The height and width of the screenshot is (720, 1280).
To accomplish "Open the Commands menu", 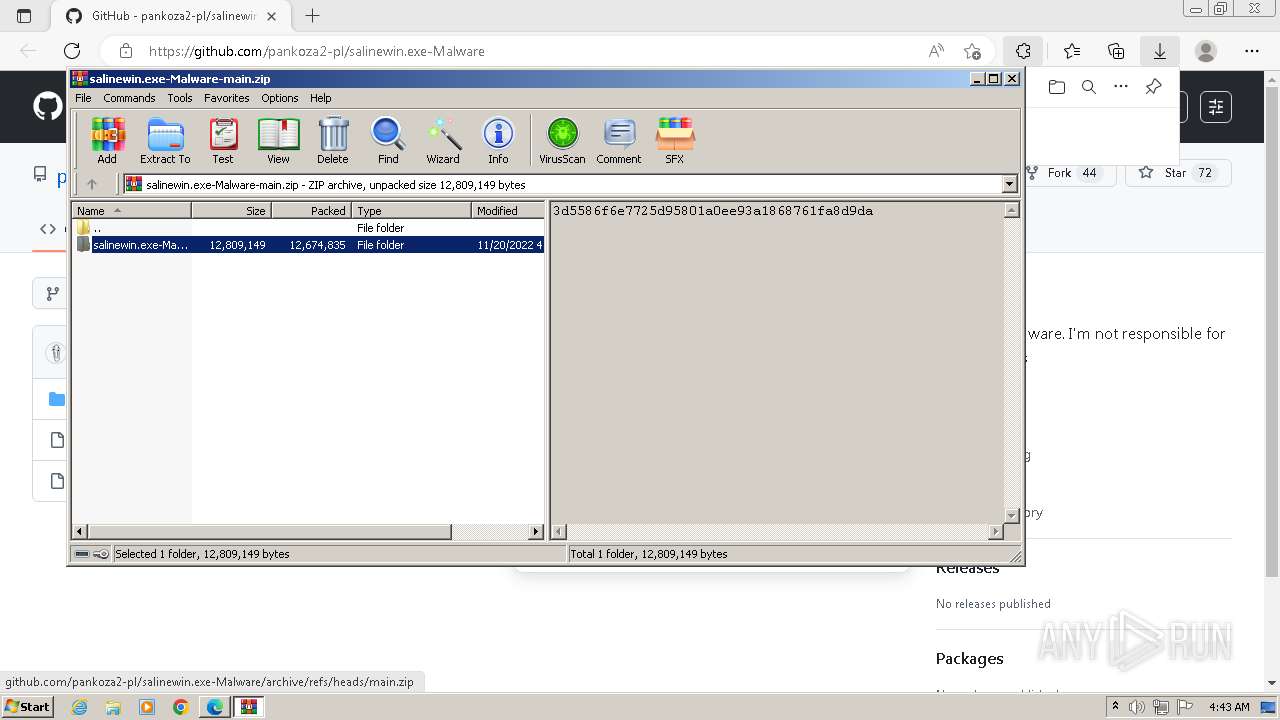I will pyautogui.click(x=129, y=98).
